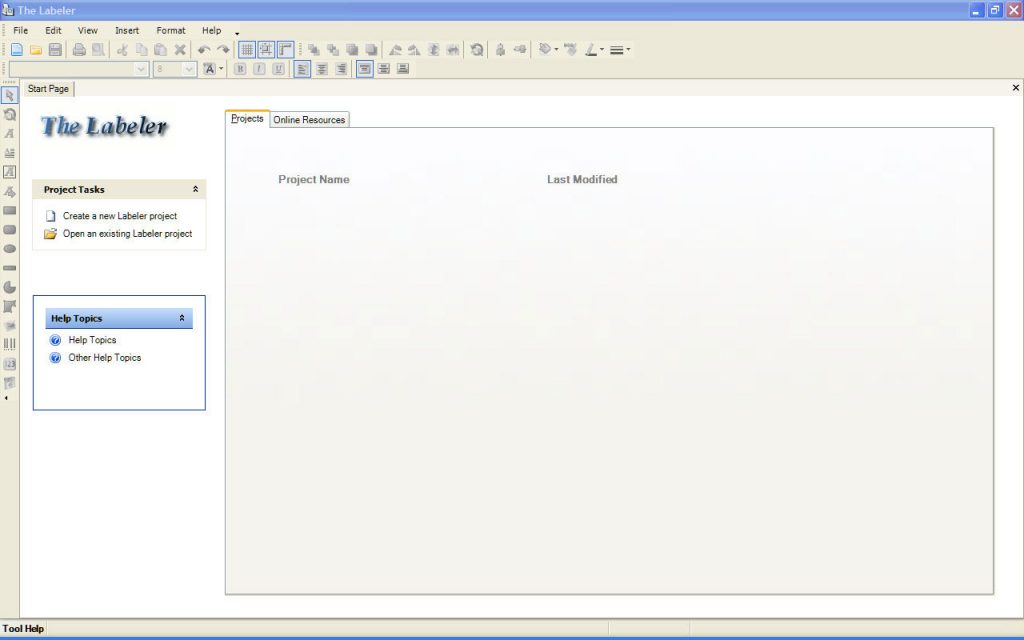Click Create a new Labeler project
1024x640 pixels.
pyautogui.click(x=120, y=216)
